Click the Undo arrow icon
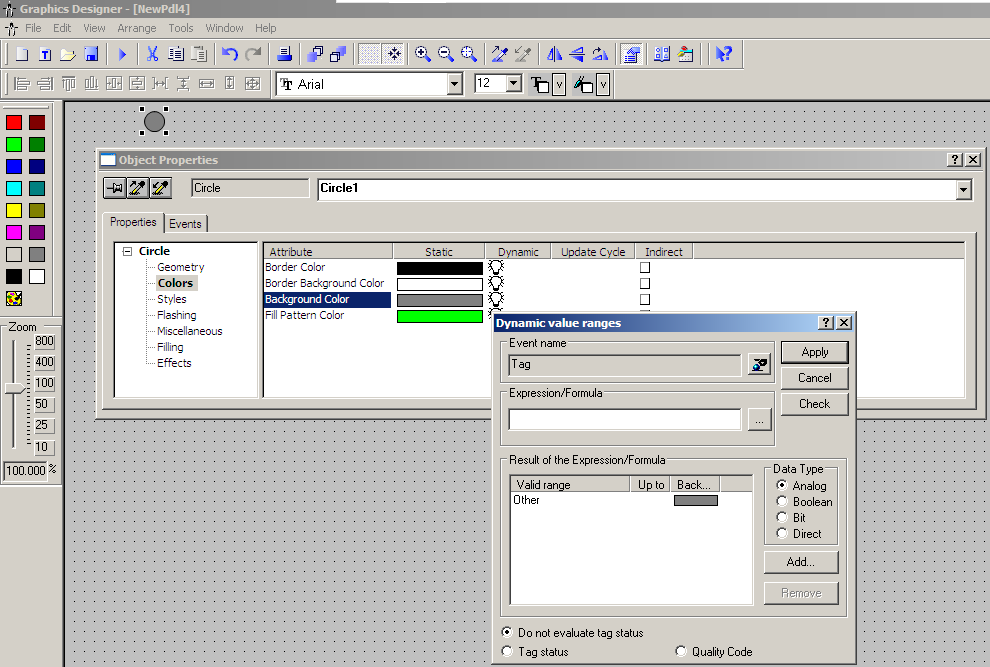Viewport: 990px width, 667px height. click(x=230, y=54)
